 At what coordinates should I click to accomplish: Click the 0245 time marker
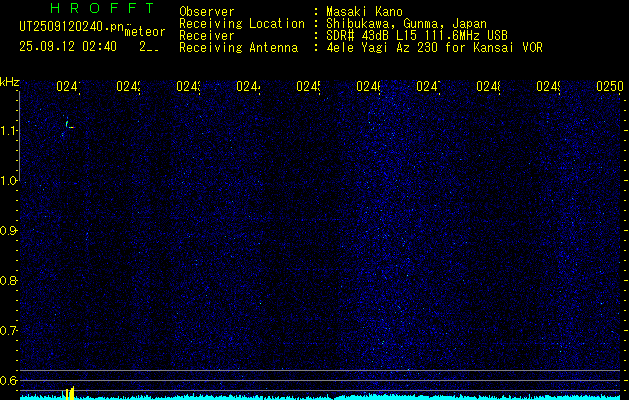pos(308,86)
